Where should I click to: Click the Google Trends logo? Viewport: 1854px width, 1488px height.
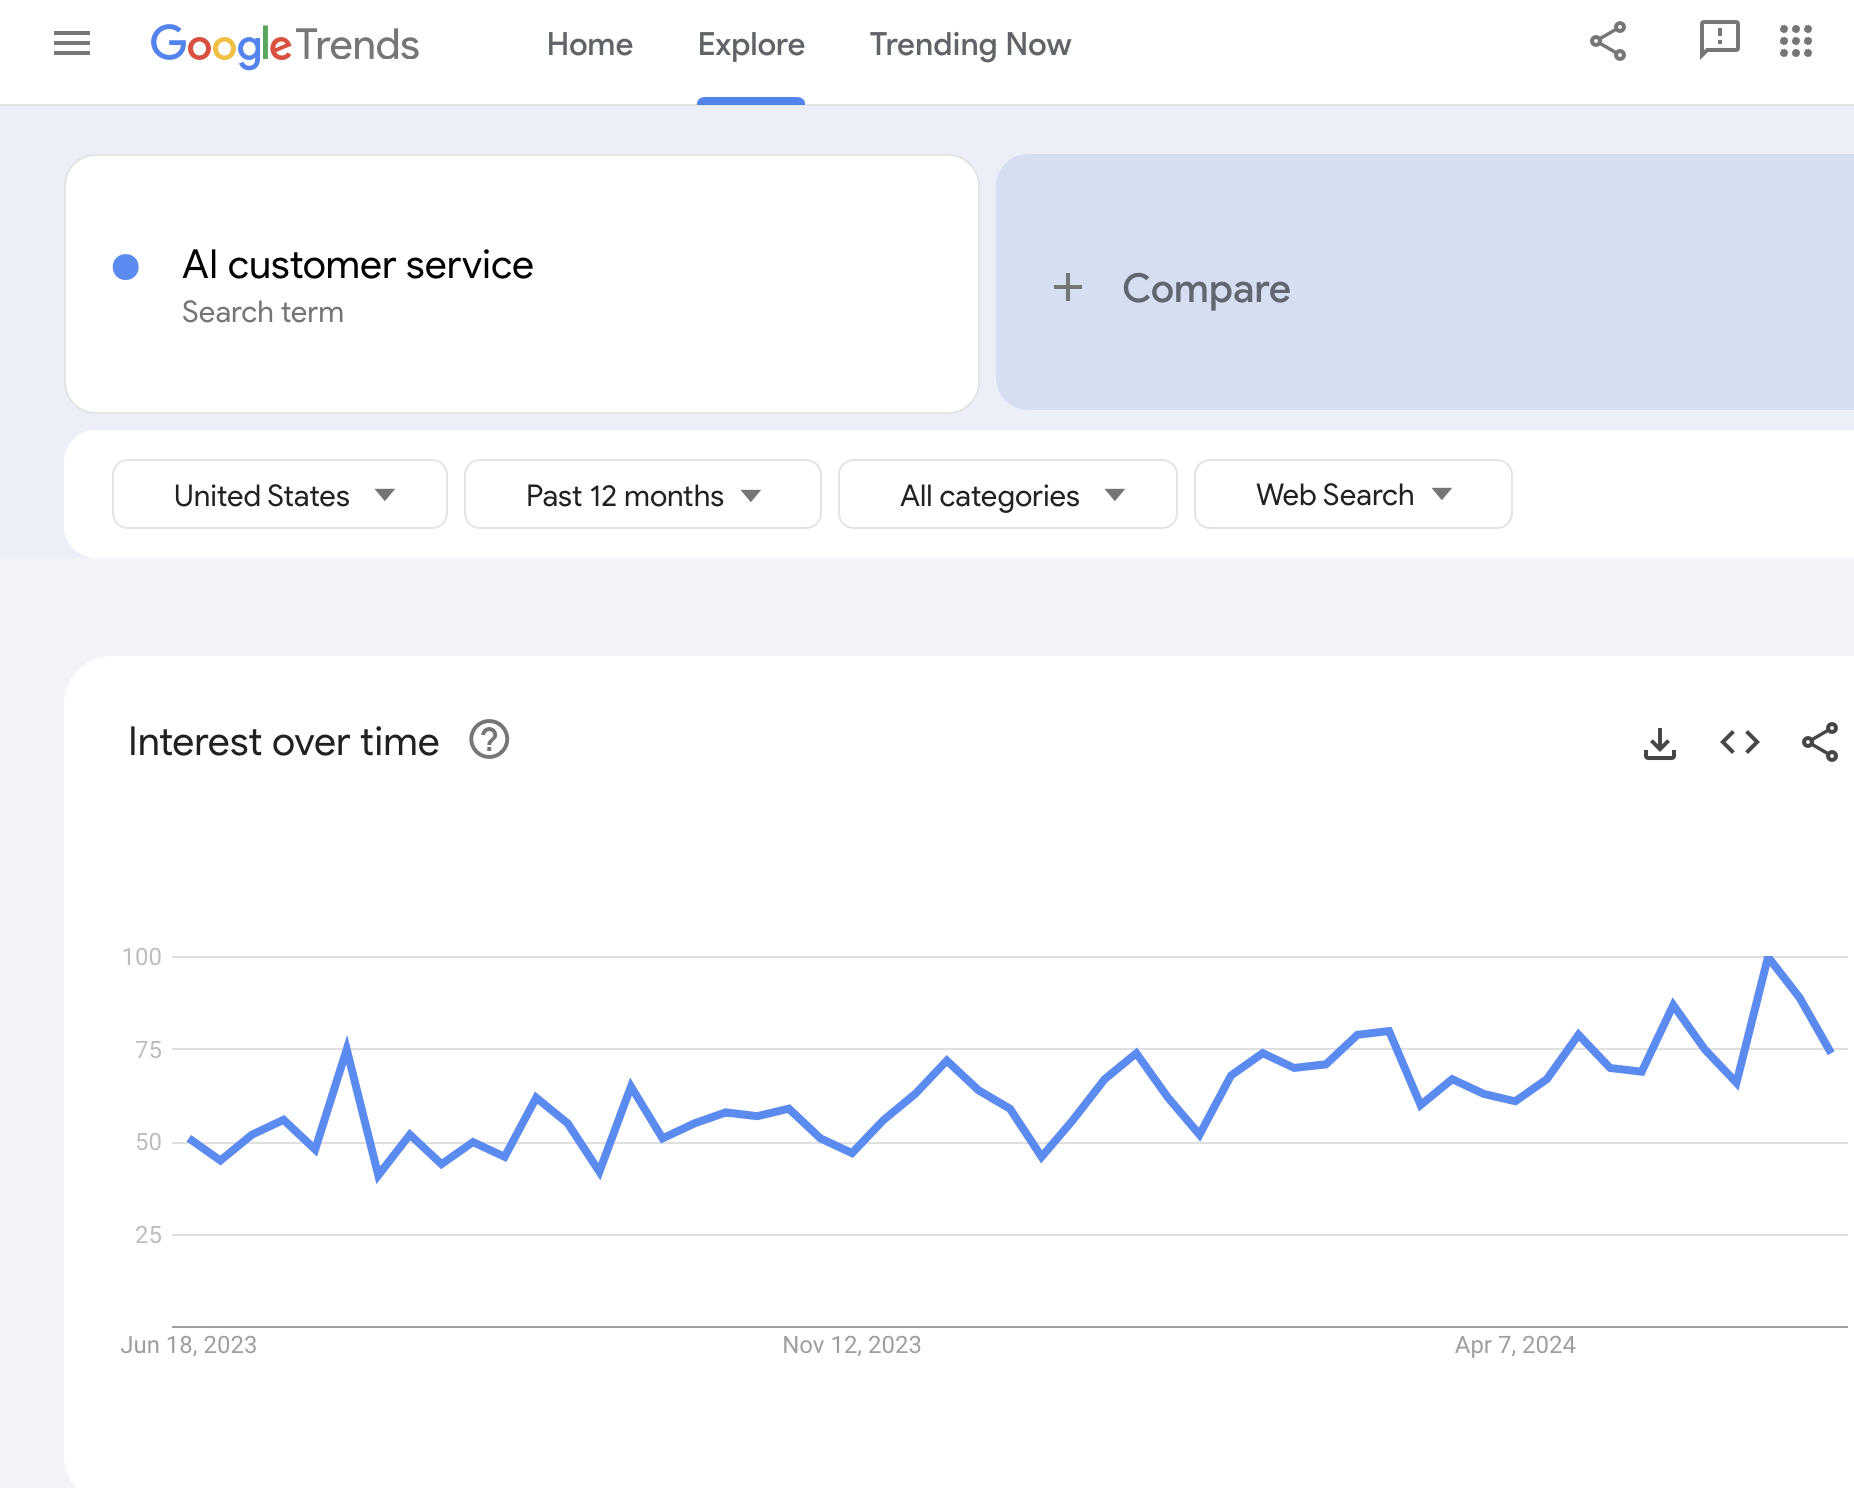click(x=284, y=45)
